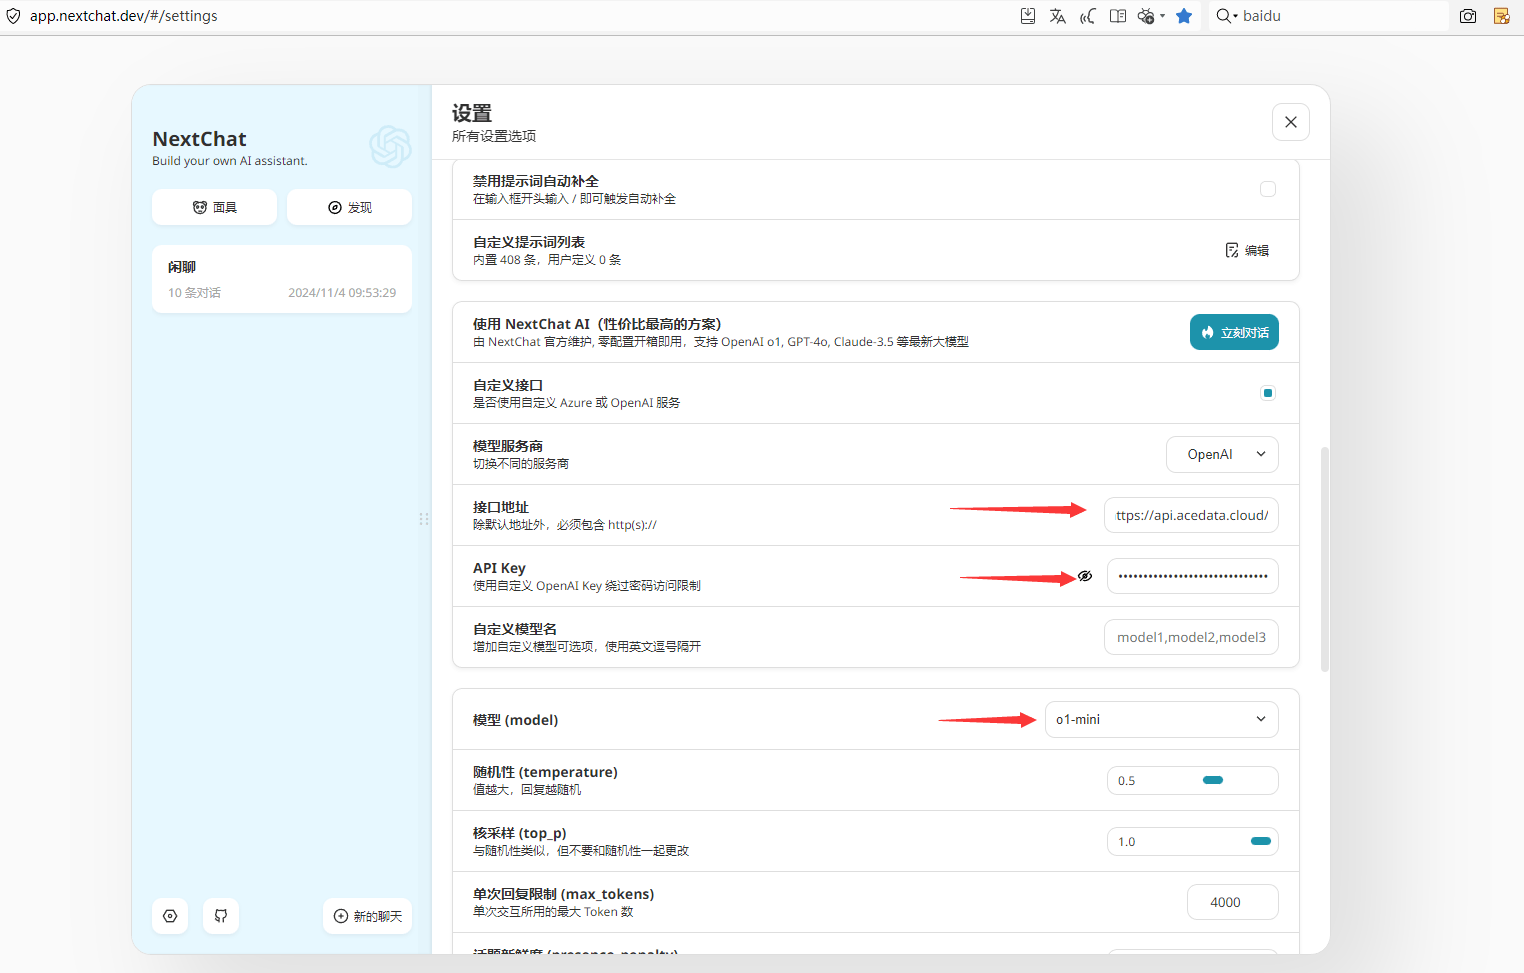Open settings via the hexagon icon
Viewport: 1524px width, 973px height.
point(170,916)
